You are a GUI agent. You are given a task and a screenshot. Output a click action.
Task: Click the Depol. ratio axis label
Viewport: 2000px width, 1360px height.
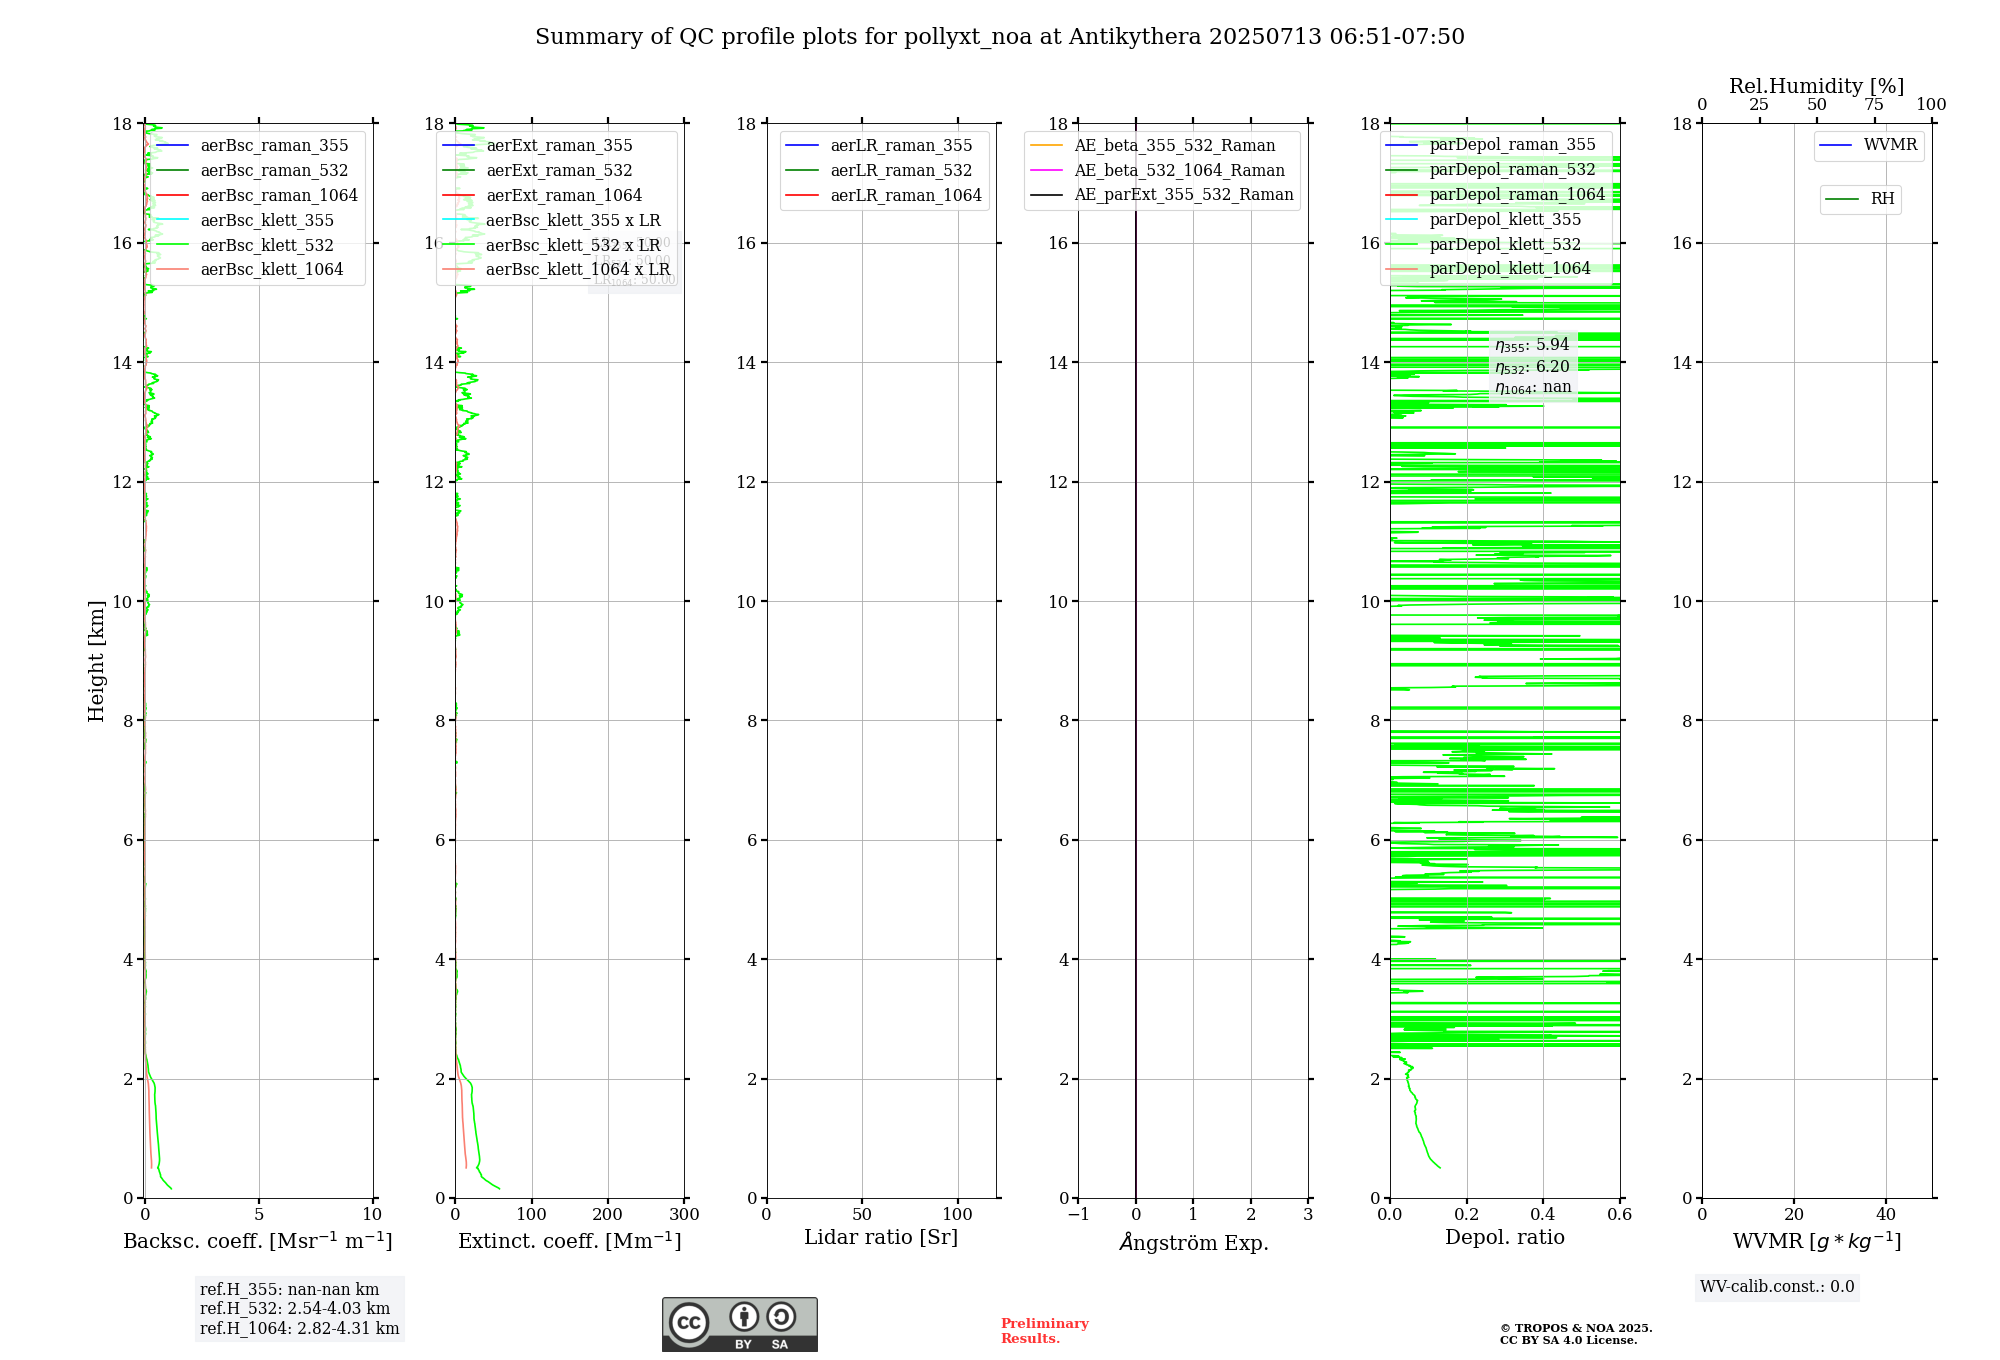[1505, 1238]
